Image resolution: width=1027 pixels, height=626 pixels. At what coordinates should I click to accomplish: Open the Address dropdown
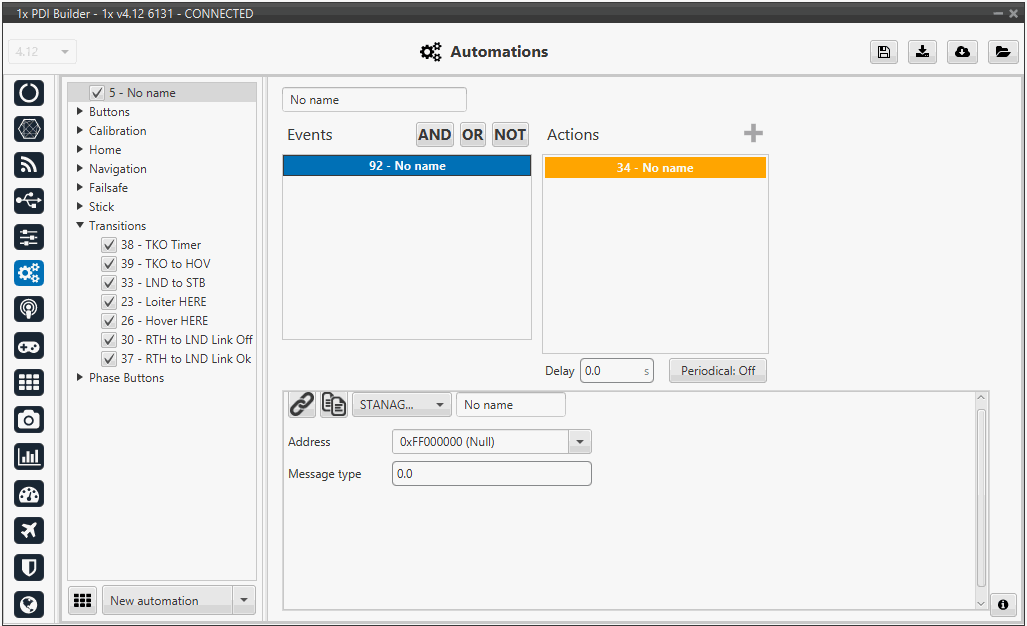point(580,442)
